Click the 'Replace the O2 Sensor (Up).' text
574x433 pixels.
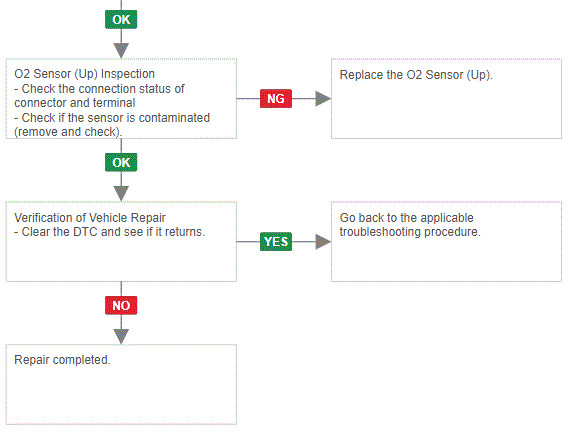(416, 75)
